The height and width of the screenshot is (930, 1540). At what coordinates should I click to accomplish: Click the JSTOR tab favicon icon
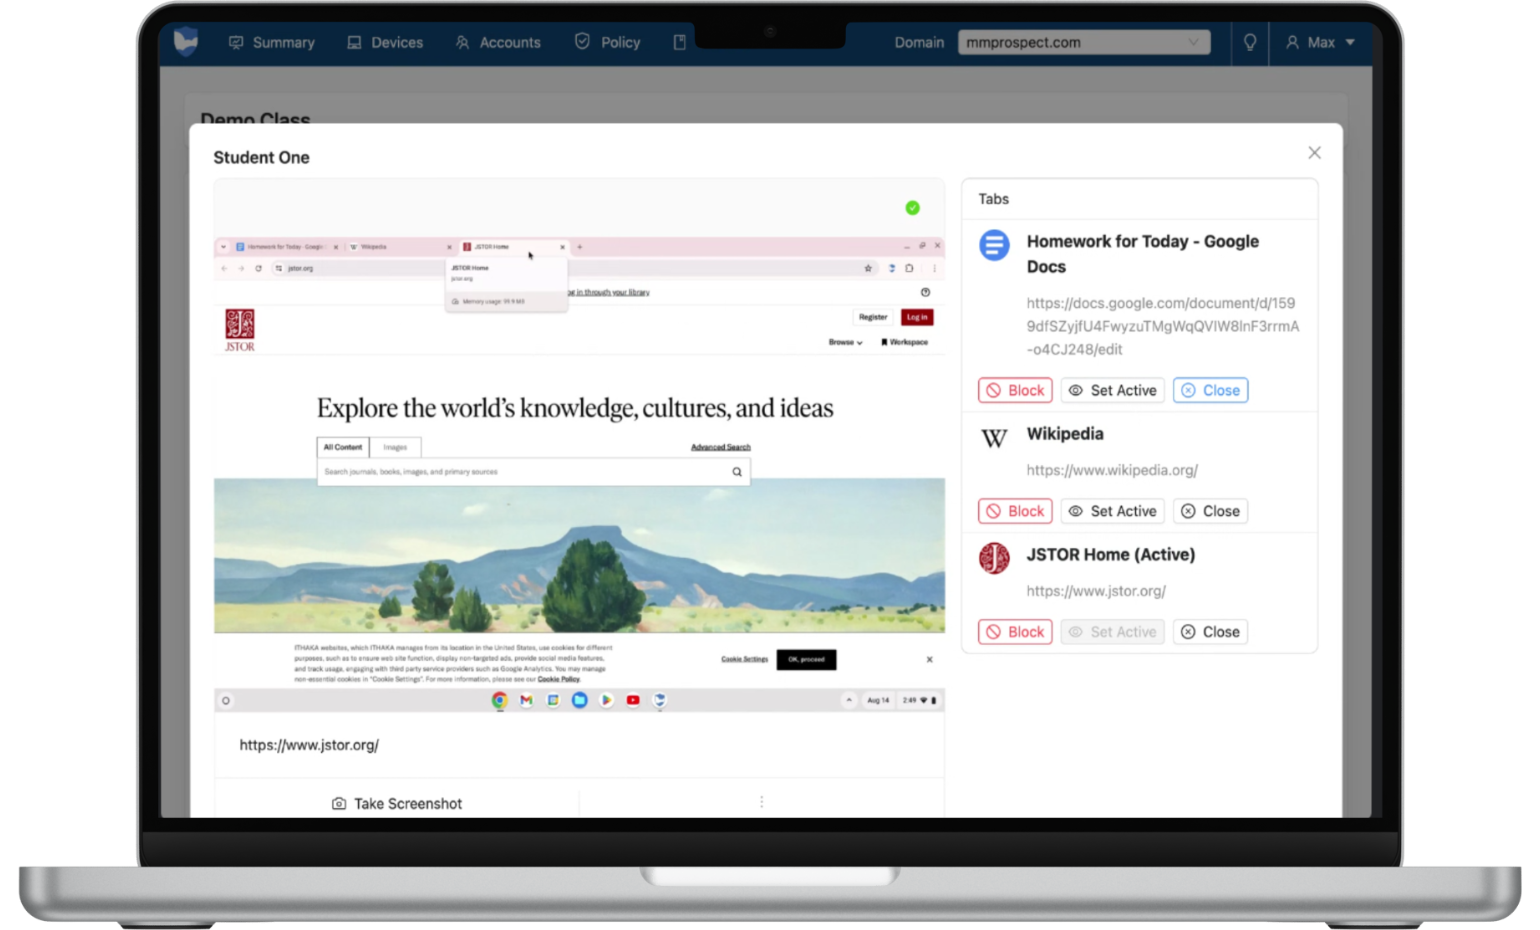994,558
